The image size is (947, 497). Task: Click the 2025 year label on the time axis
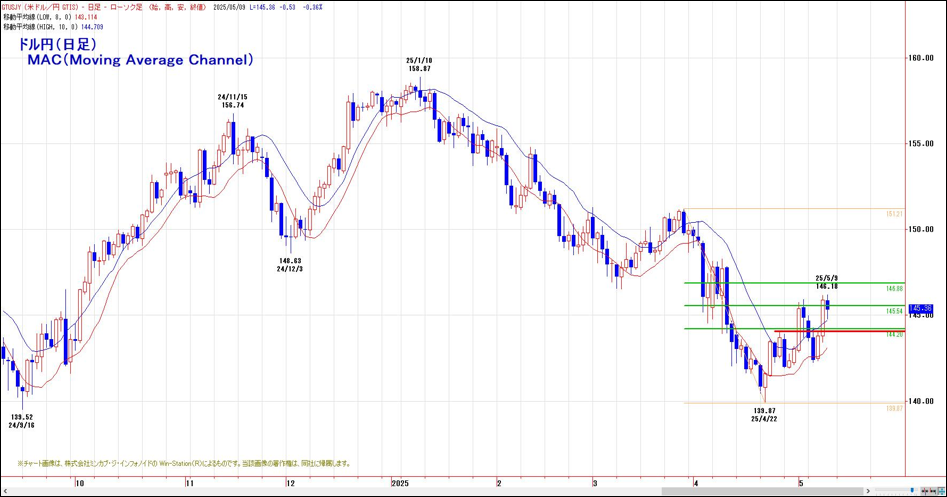point(400,483)
